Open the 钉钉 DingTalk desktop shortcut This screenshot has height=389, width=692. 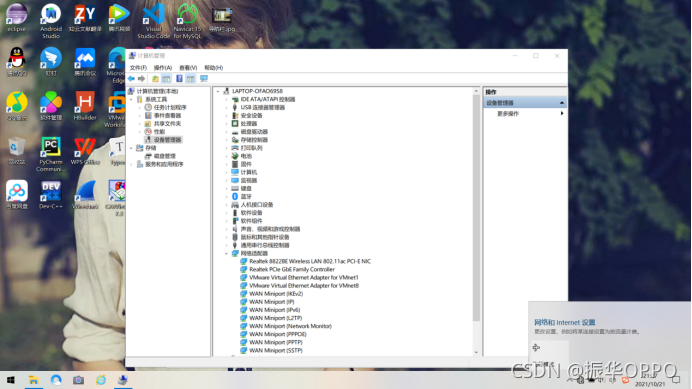[51, 62]
